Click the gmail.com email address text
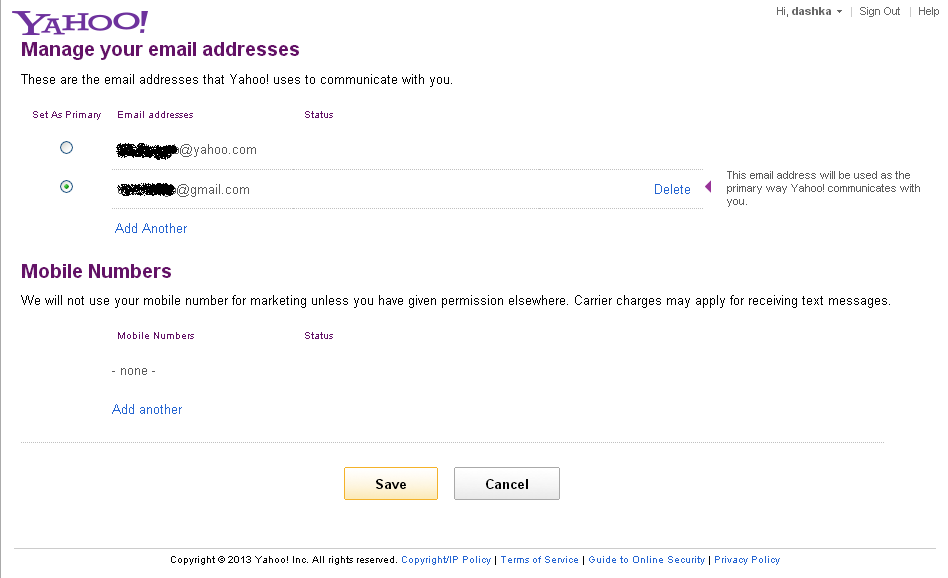 tap(183, 190)
